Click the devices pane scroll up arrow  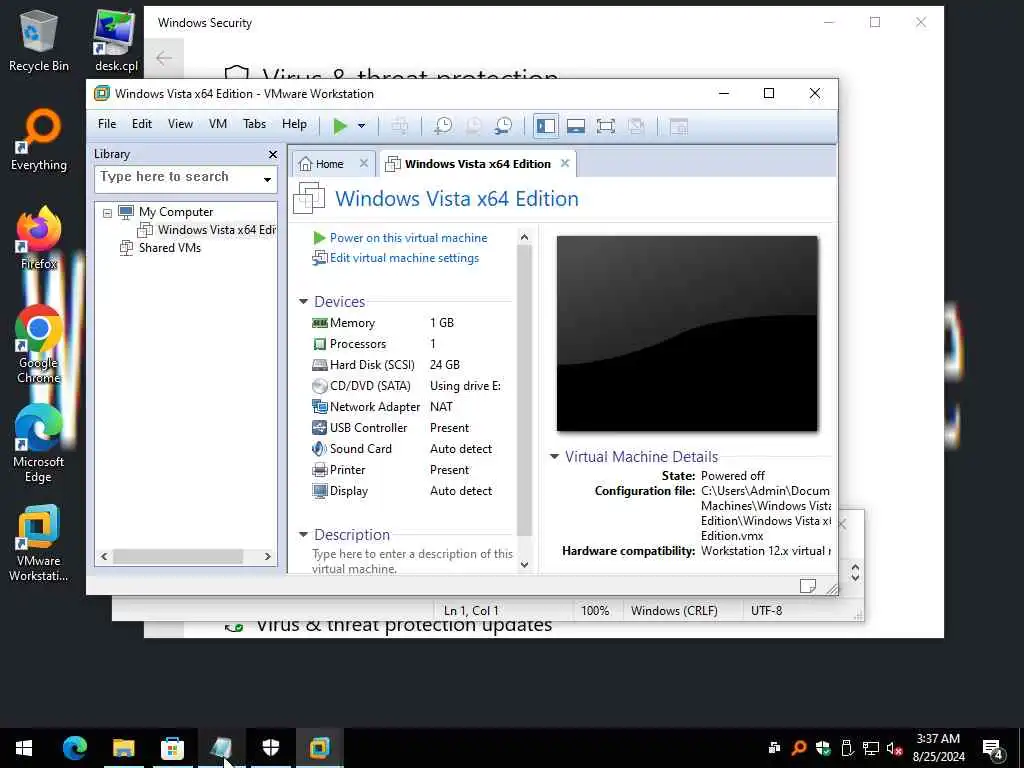[524, 237]
